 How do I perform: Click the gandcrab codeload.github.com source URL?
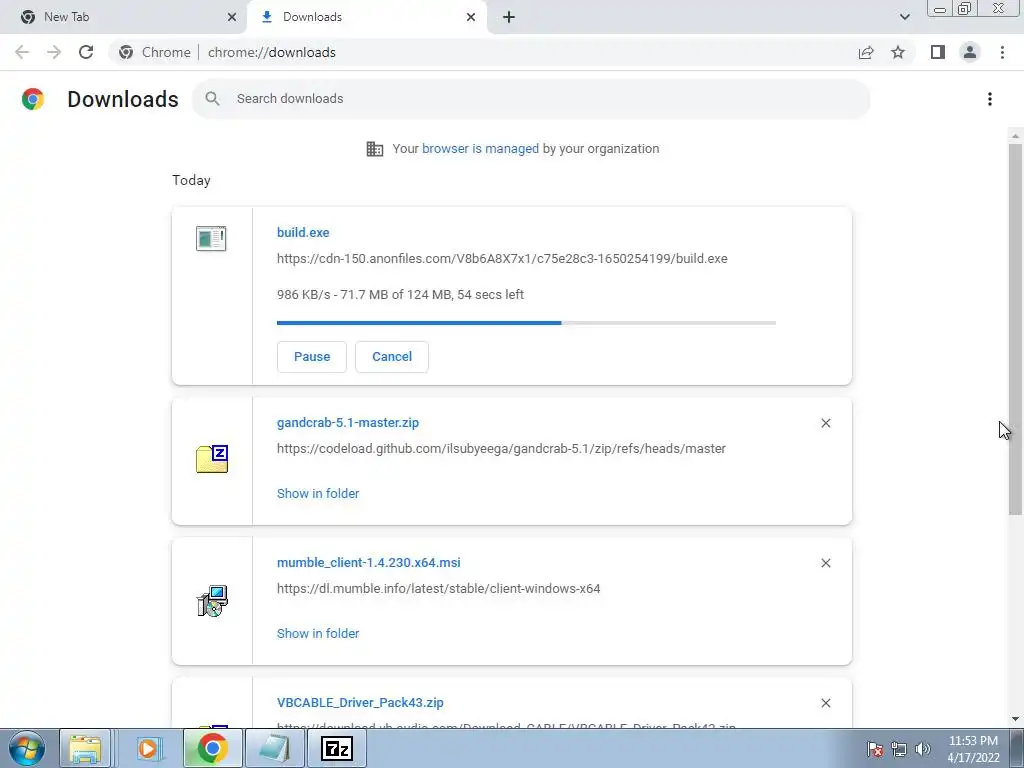pos(502,449)
